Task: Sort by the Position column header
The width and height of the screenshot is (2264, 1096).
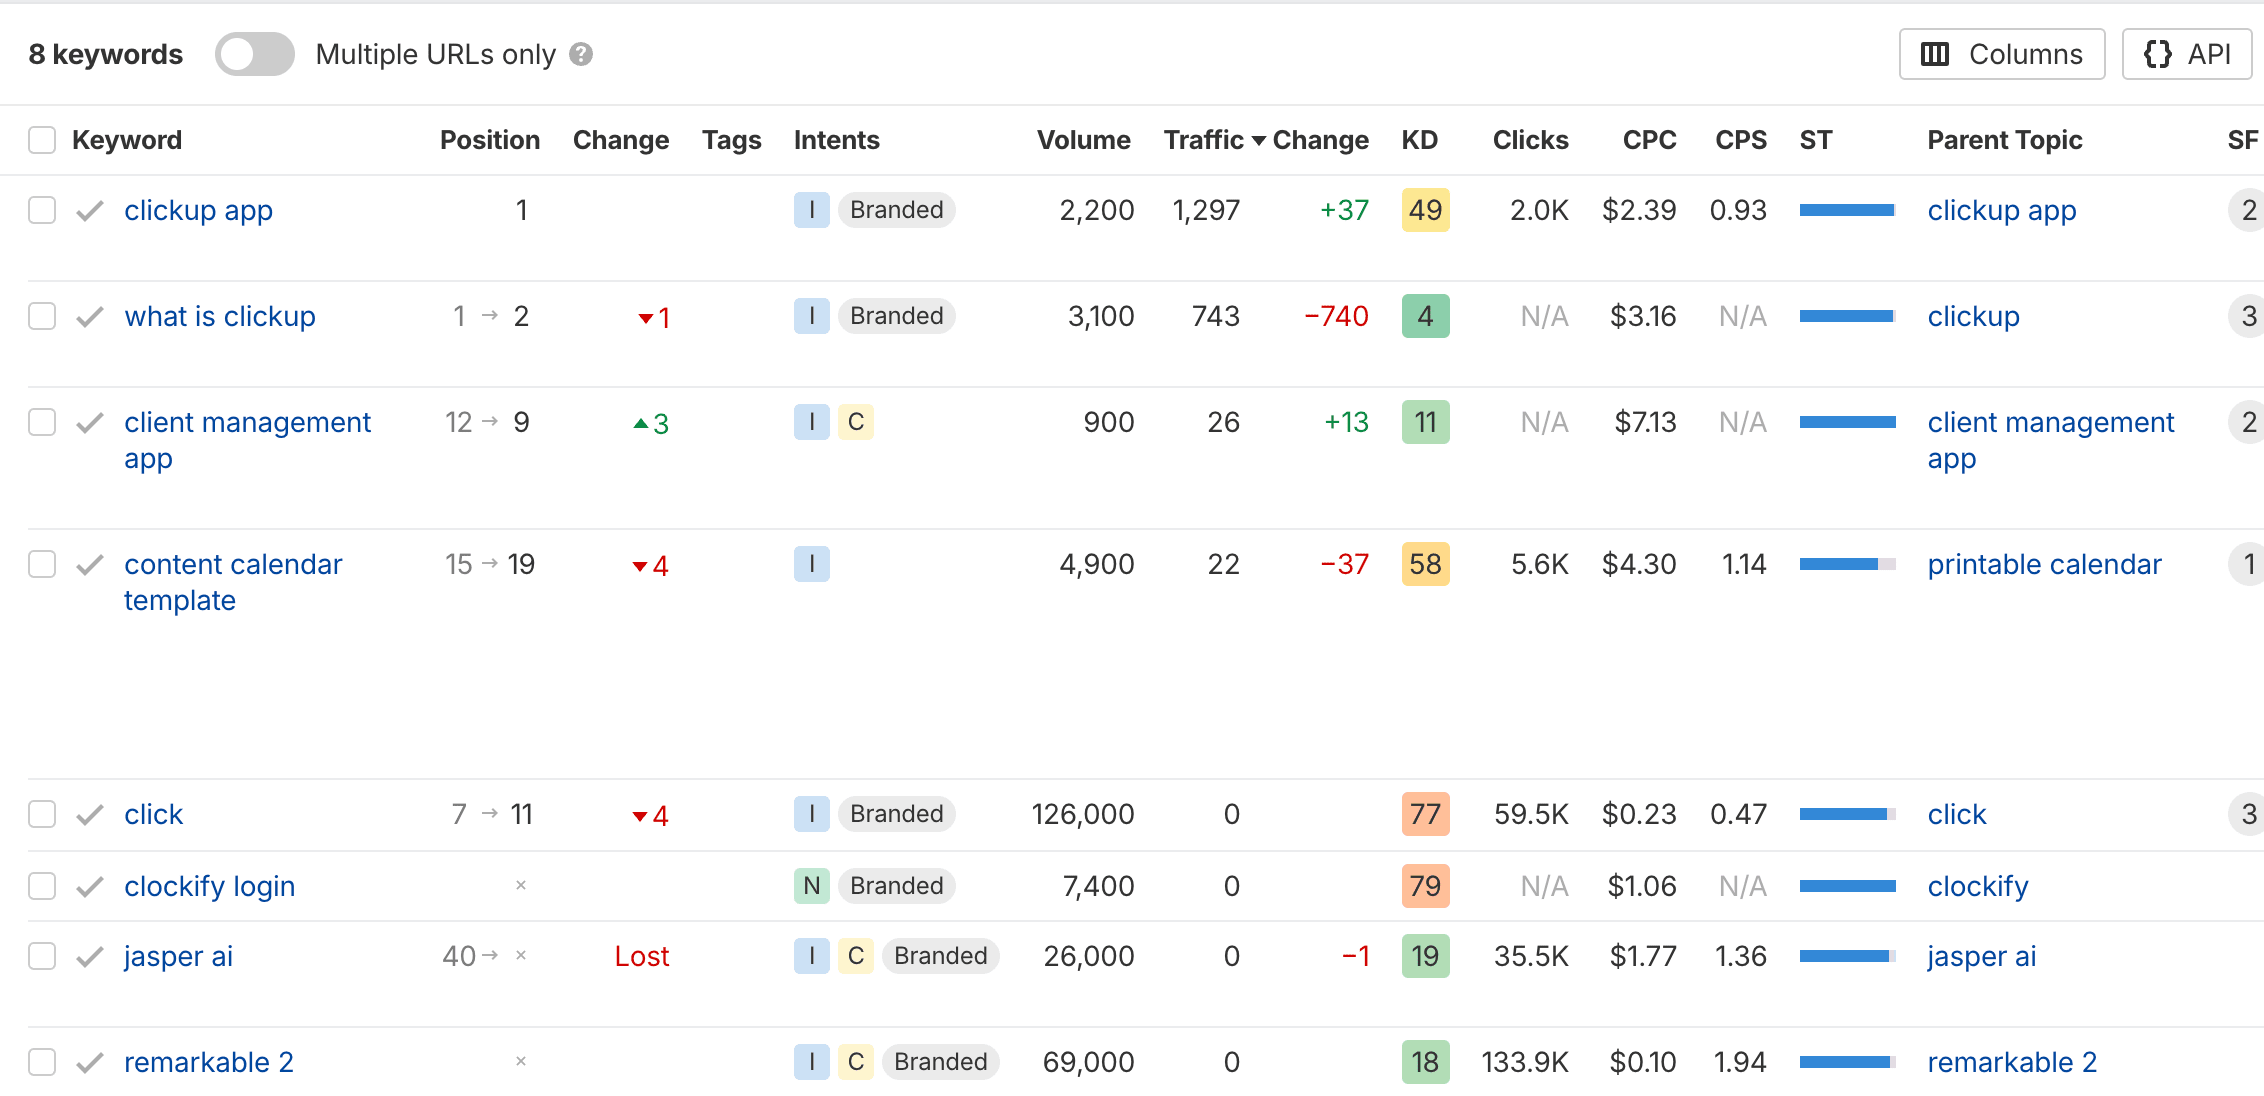Action: click(490, 140)
